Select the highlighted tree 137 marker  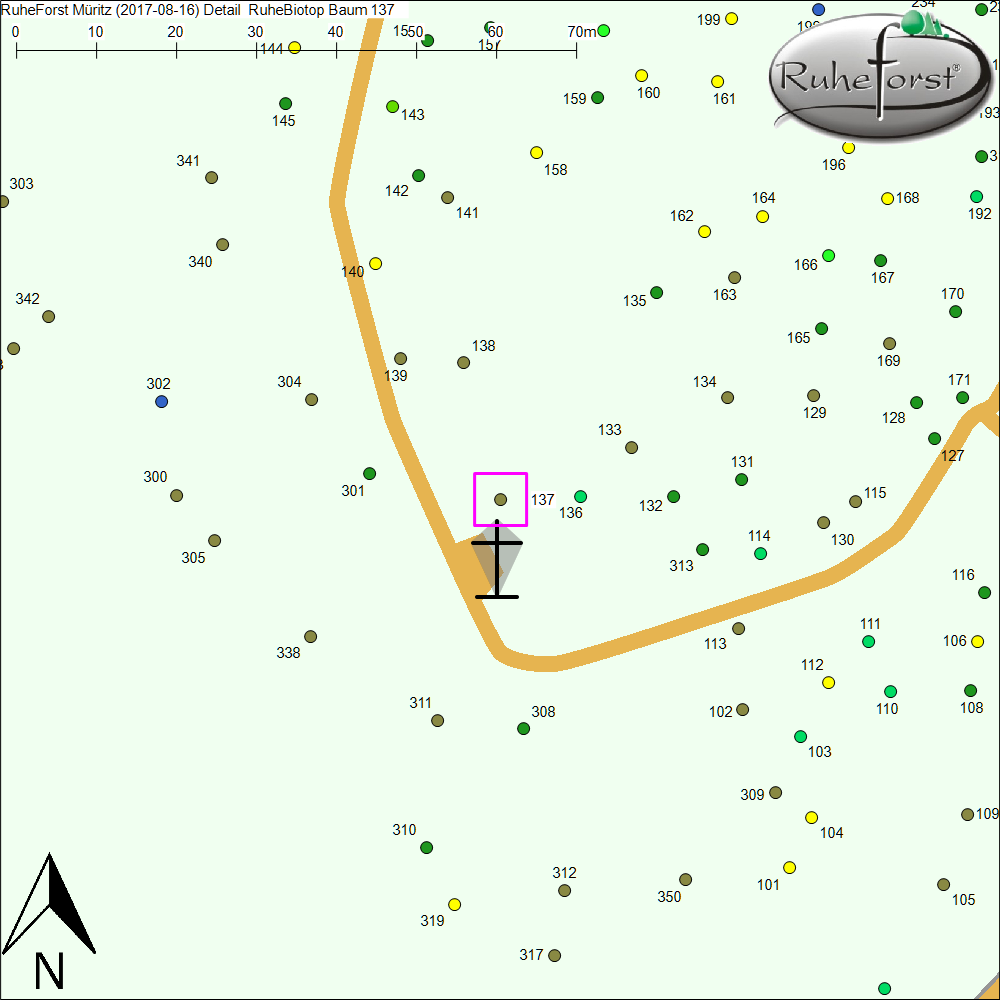tap(501, 499)
